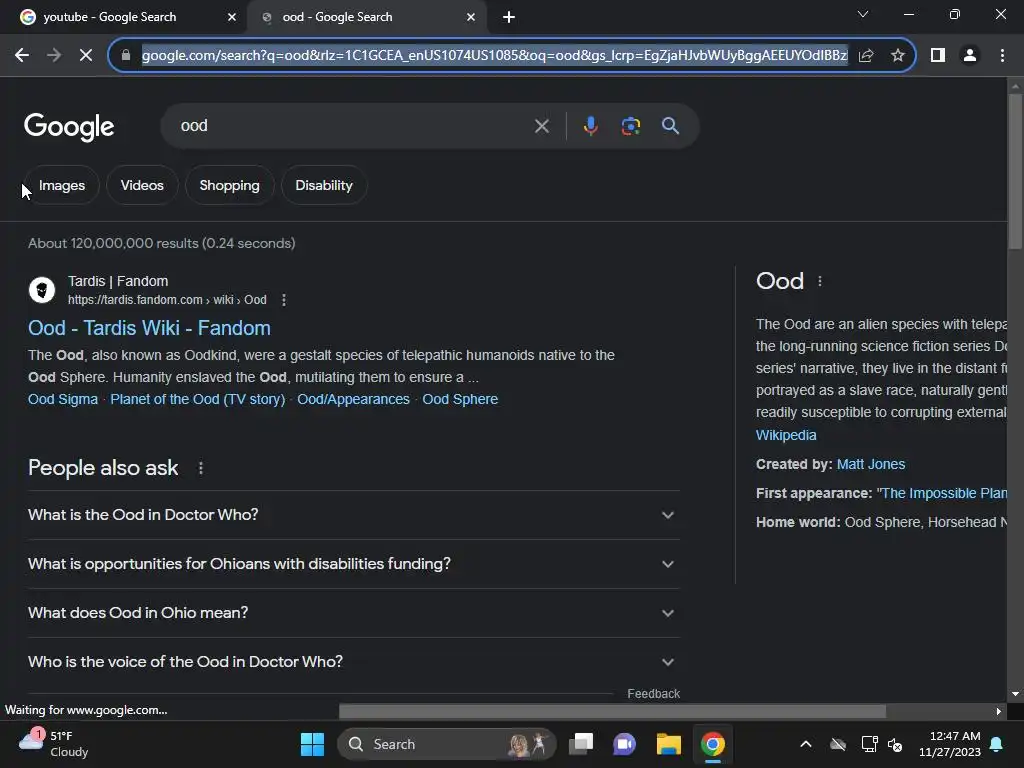Open Planet of the Ood (TV story) link

pyautogui.click(x=197, y=399)
